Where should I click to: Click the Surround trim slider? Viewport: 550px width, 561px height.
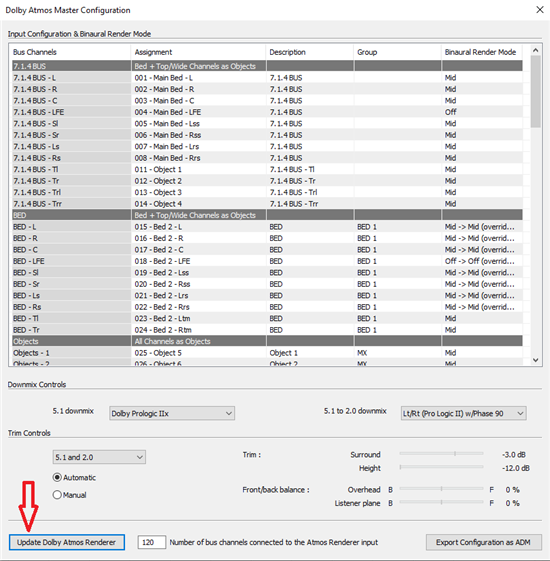(x=441, y=454)
